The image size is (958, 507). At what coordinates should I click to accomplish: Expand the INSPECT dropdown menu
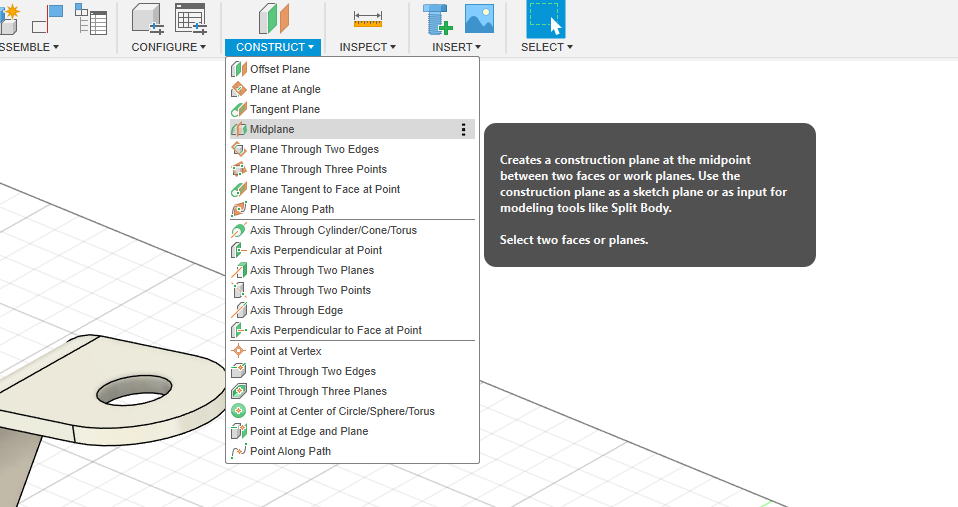[x=367, y=47]
